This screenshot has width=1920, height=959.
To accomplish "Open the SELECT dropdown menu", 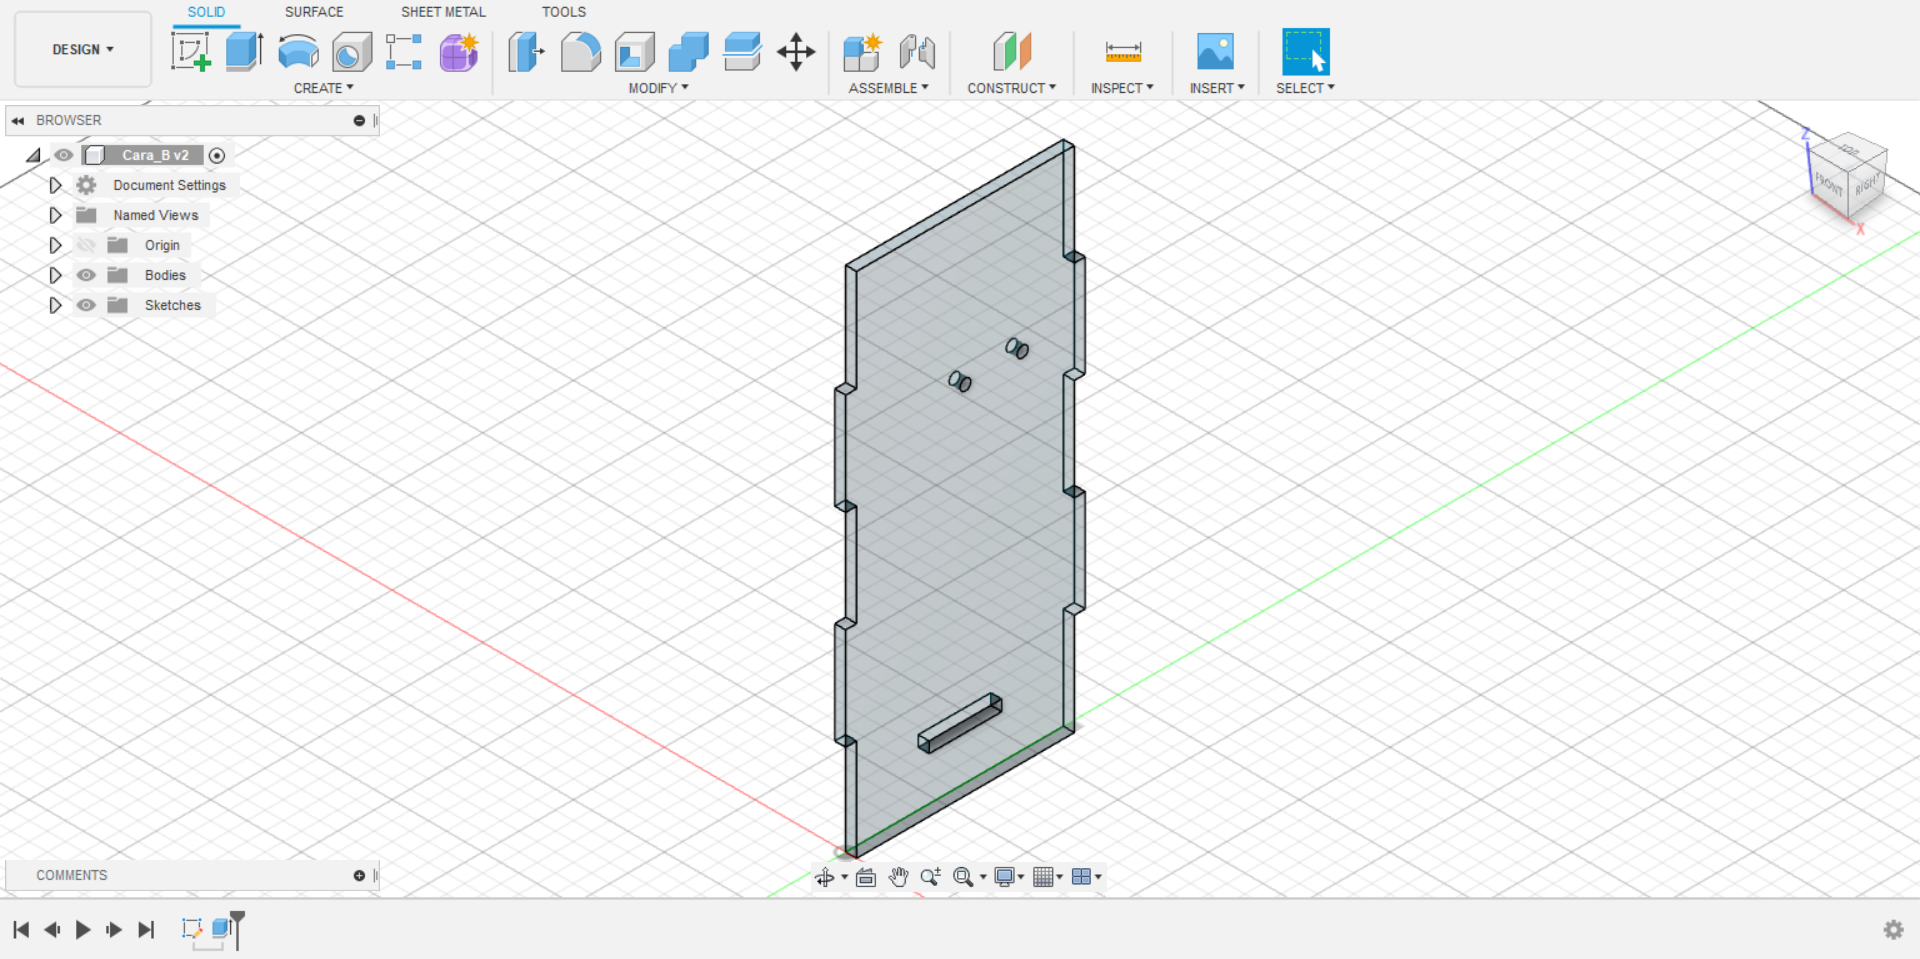I will point(1305,88).
